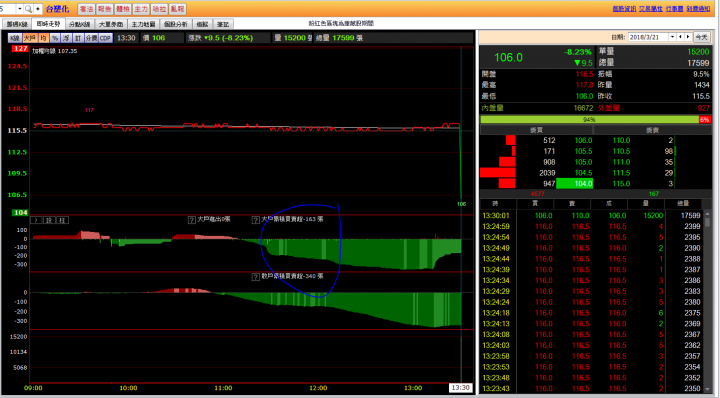The width and height of the screenshot is (720, 398).
Task: Open the 筆記 tab
Action: [223, 24]
